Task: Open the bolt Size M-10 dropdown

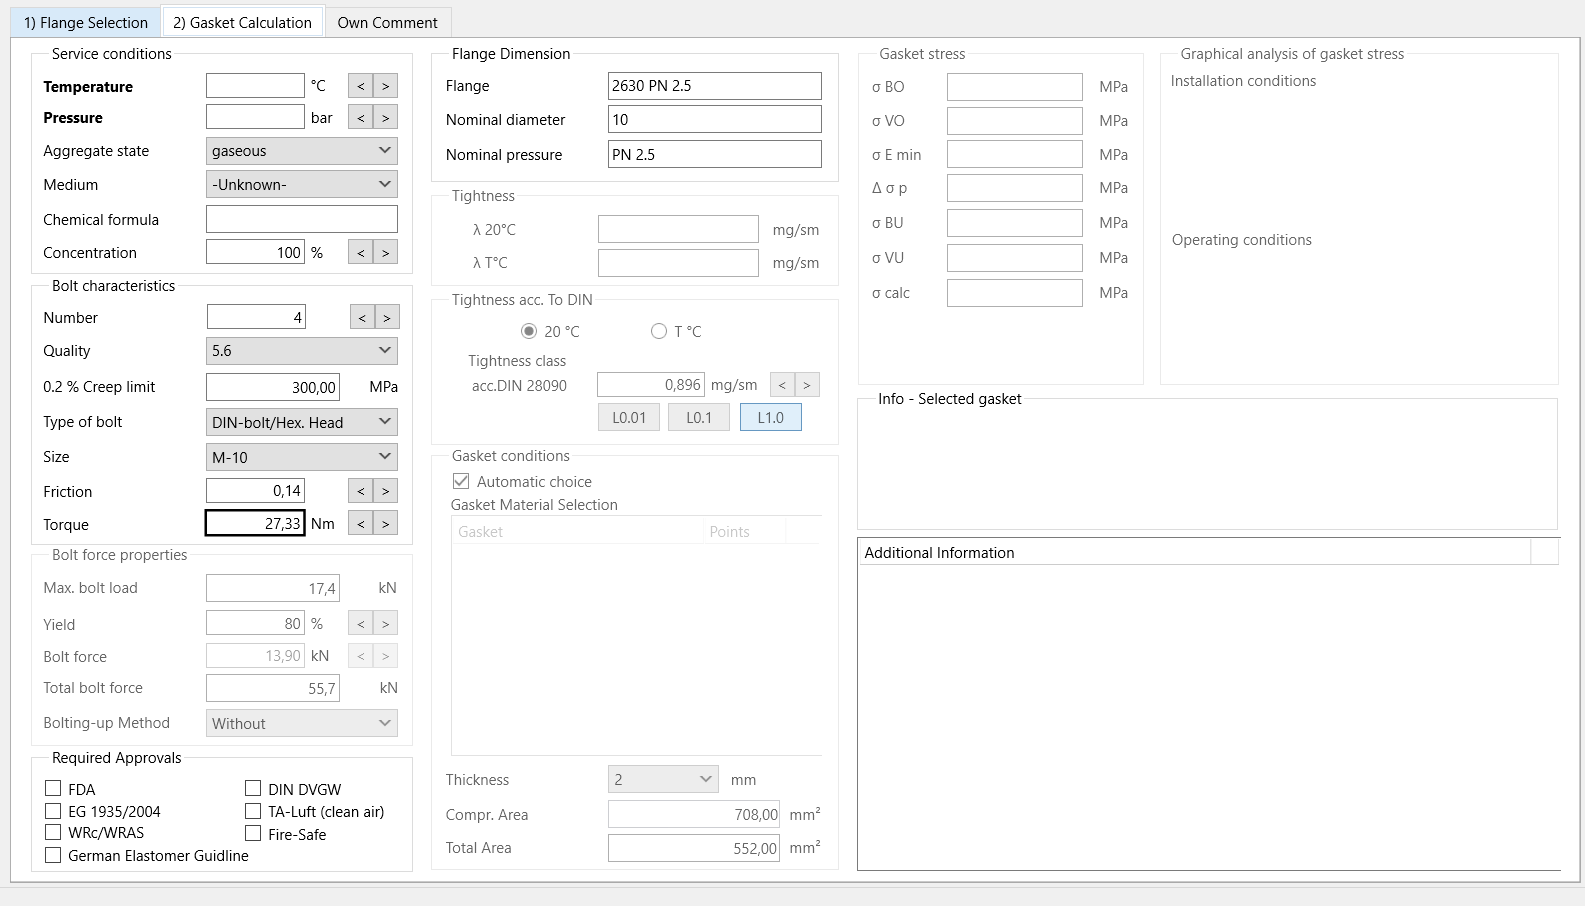Action: tap(301, 457)
